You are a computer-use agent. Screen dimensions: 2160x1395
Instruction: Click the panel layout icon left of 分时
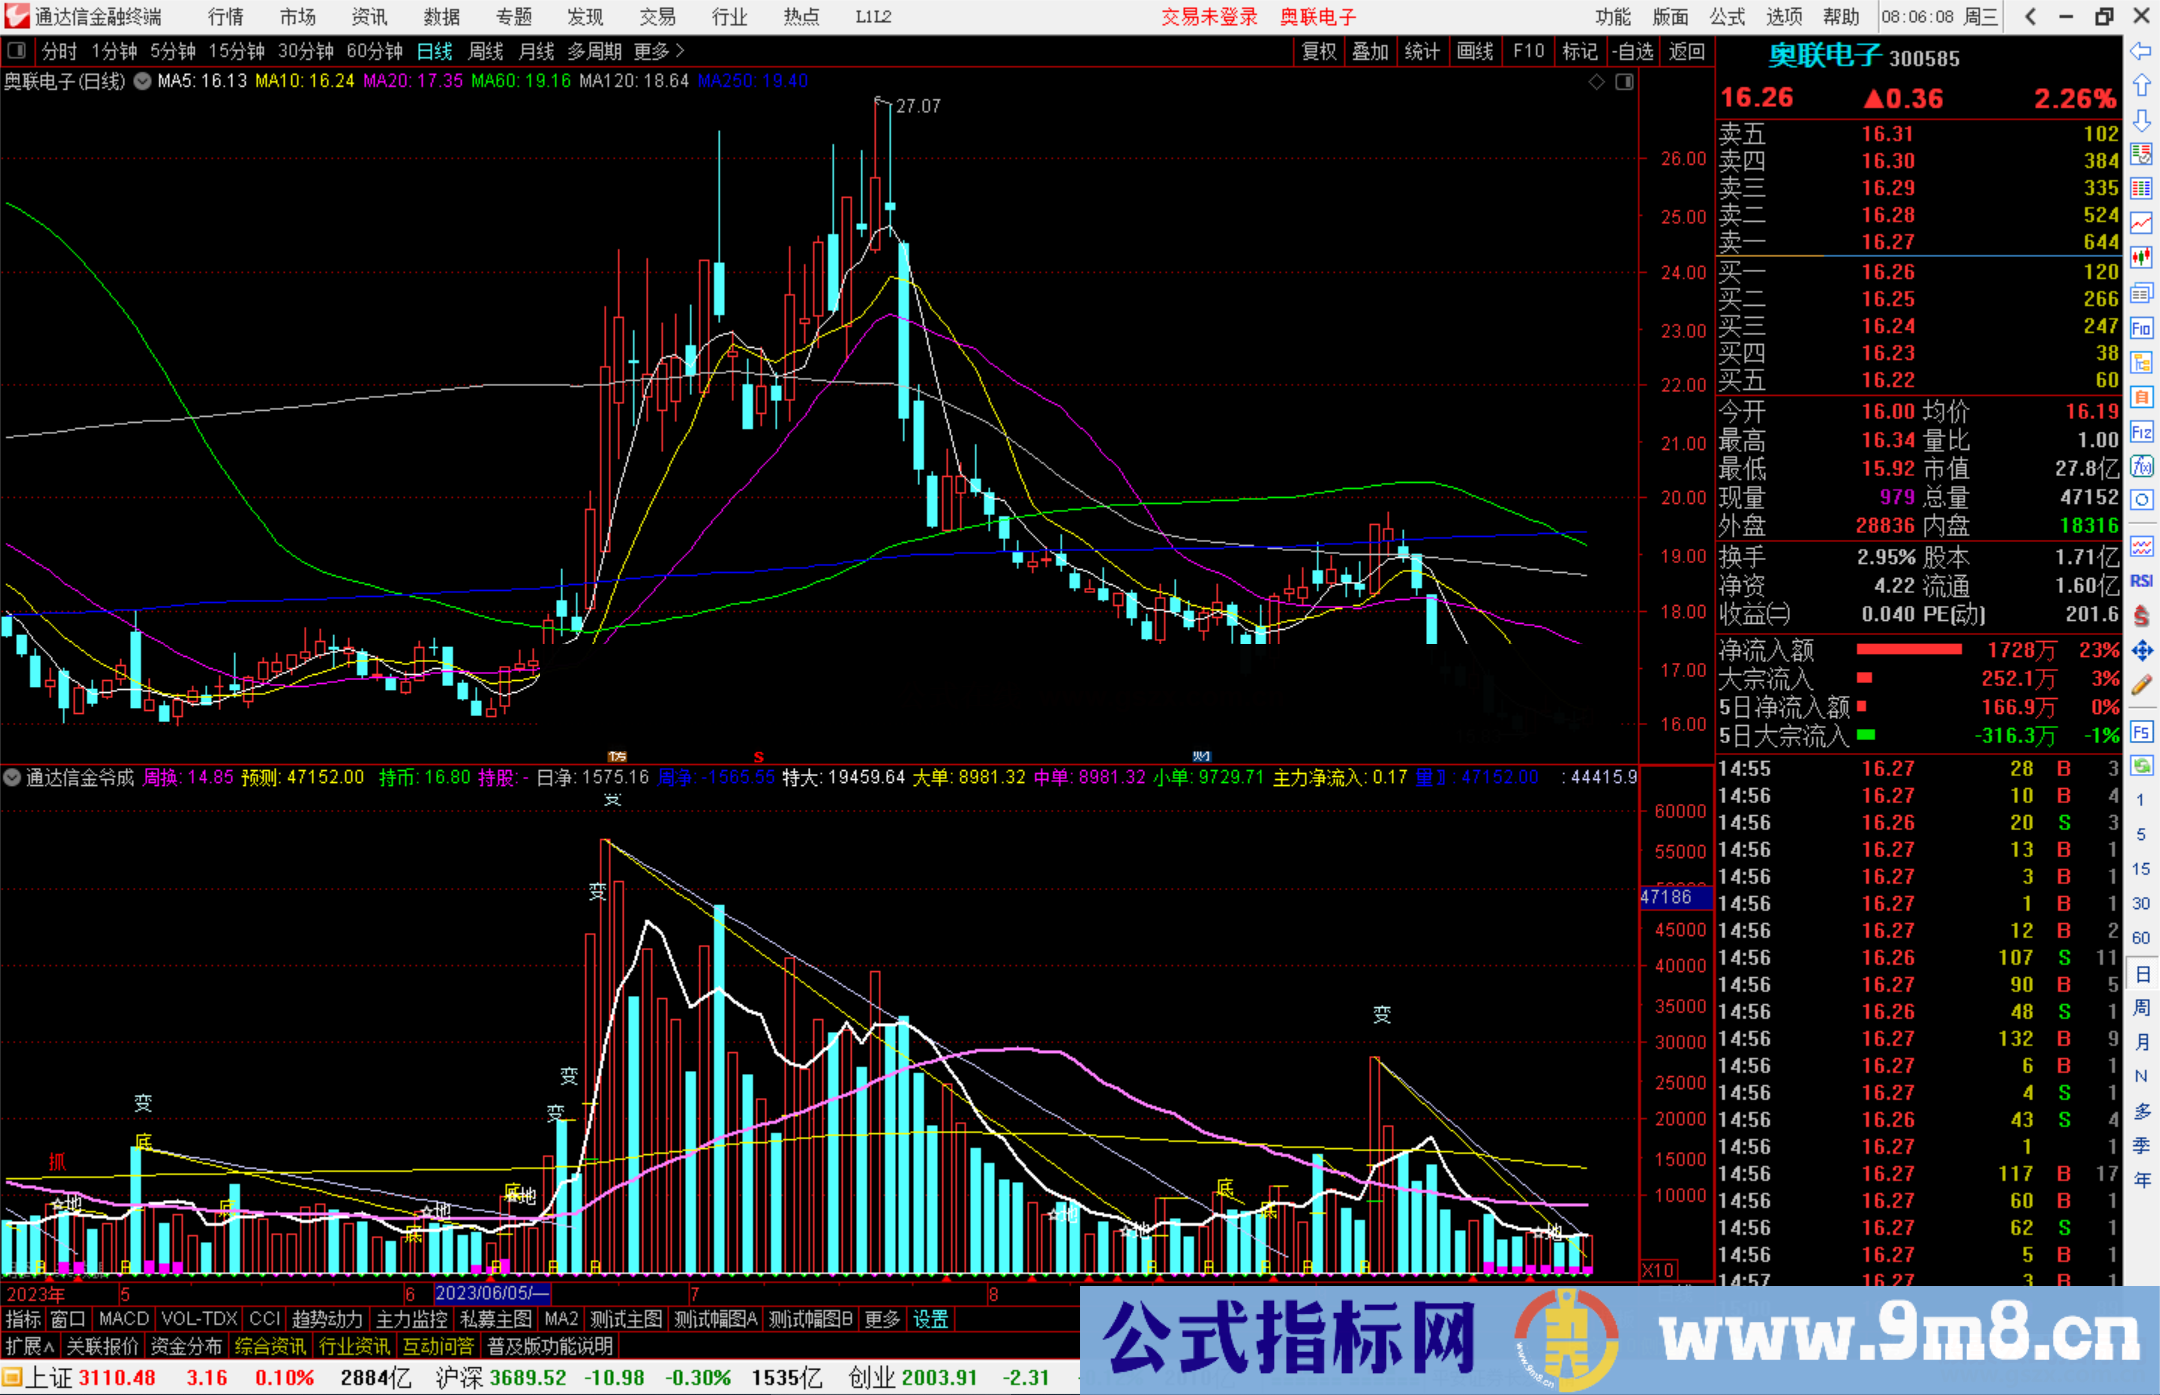[x=17, y=50]
